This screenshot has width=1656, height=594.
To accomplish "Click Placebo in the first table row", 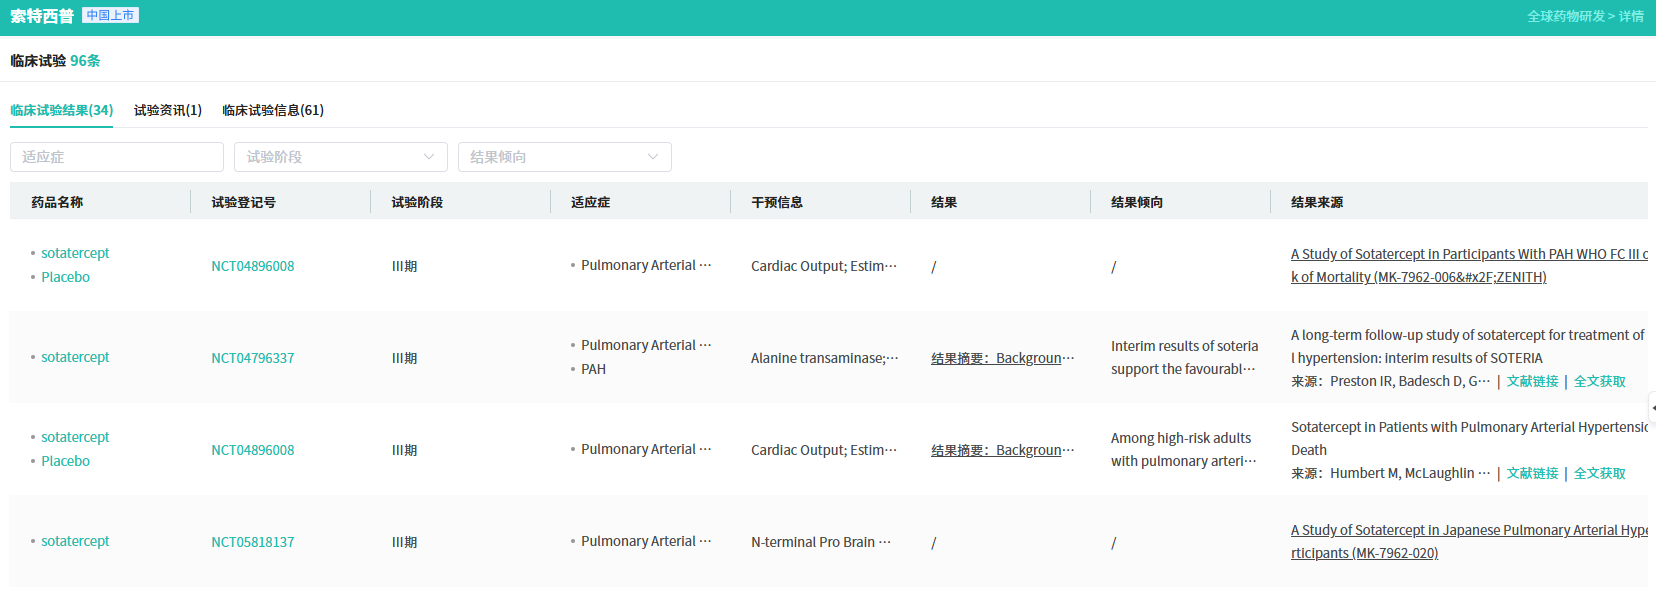I will click(65, 277).
